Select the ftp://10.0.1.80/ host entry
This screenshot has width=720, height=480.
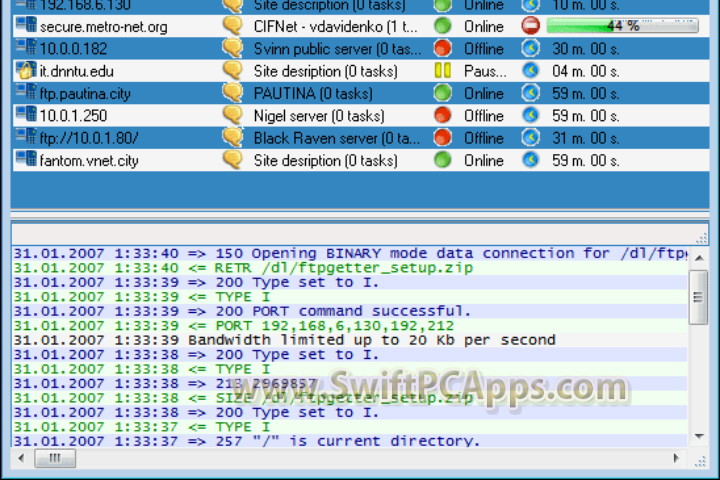coord(89,138)
